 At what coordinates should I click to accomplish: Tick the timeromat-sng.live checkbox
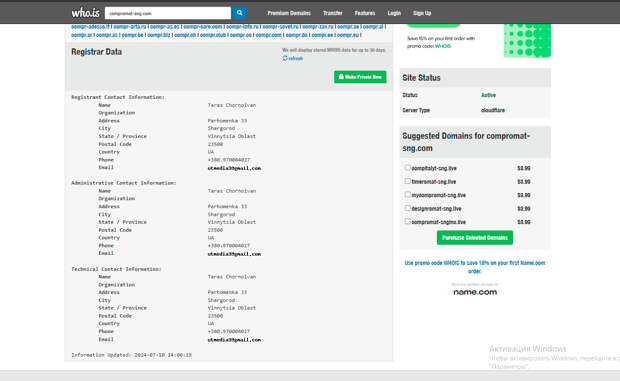pyautogui.click(x=407, y=181)
